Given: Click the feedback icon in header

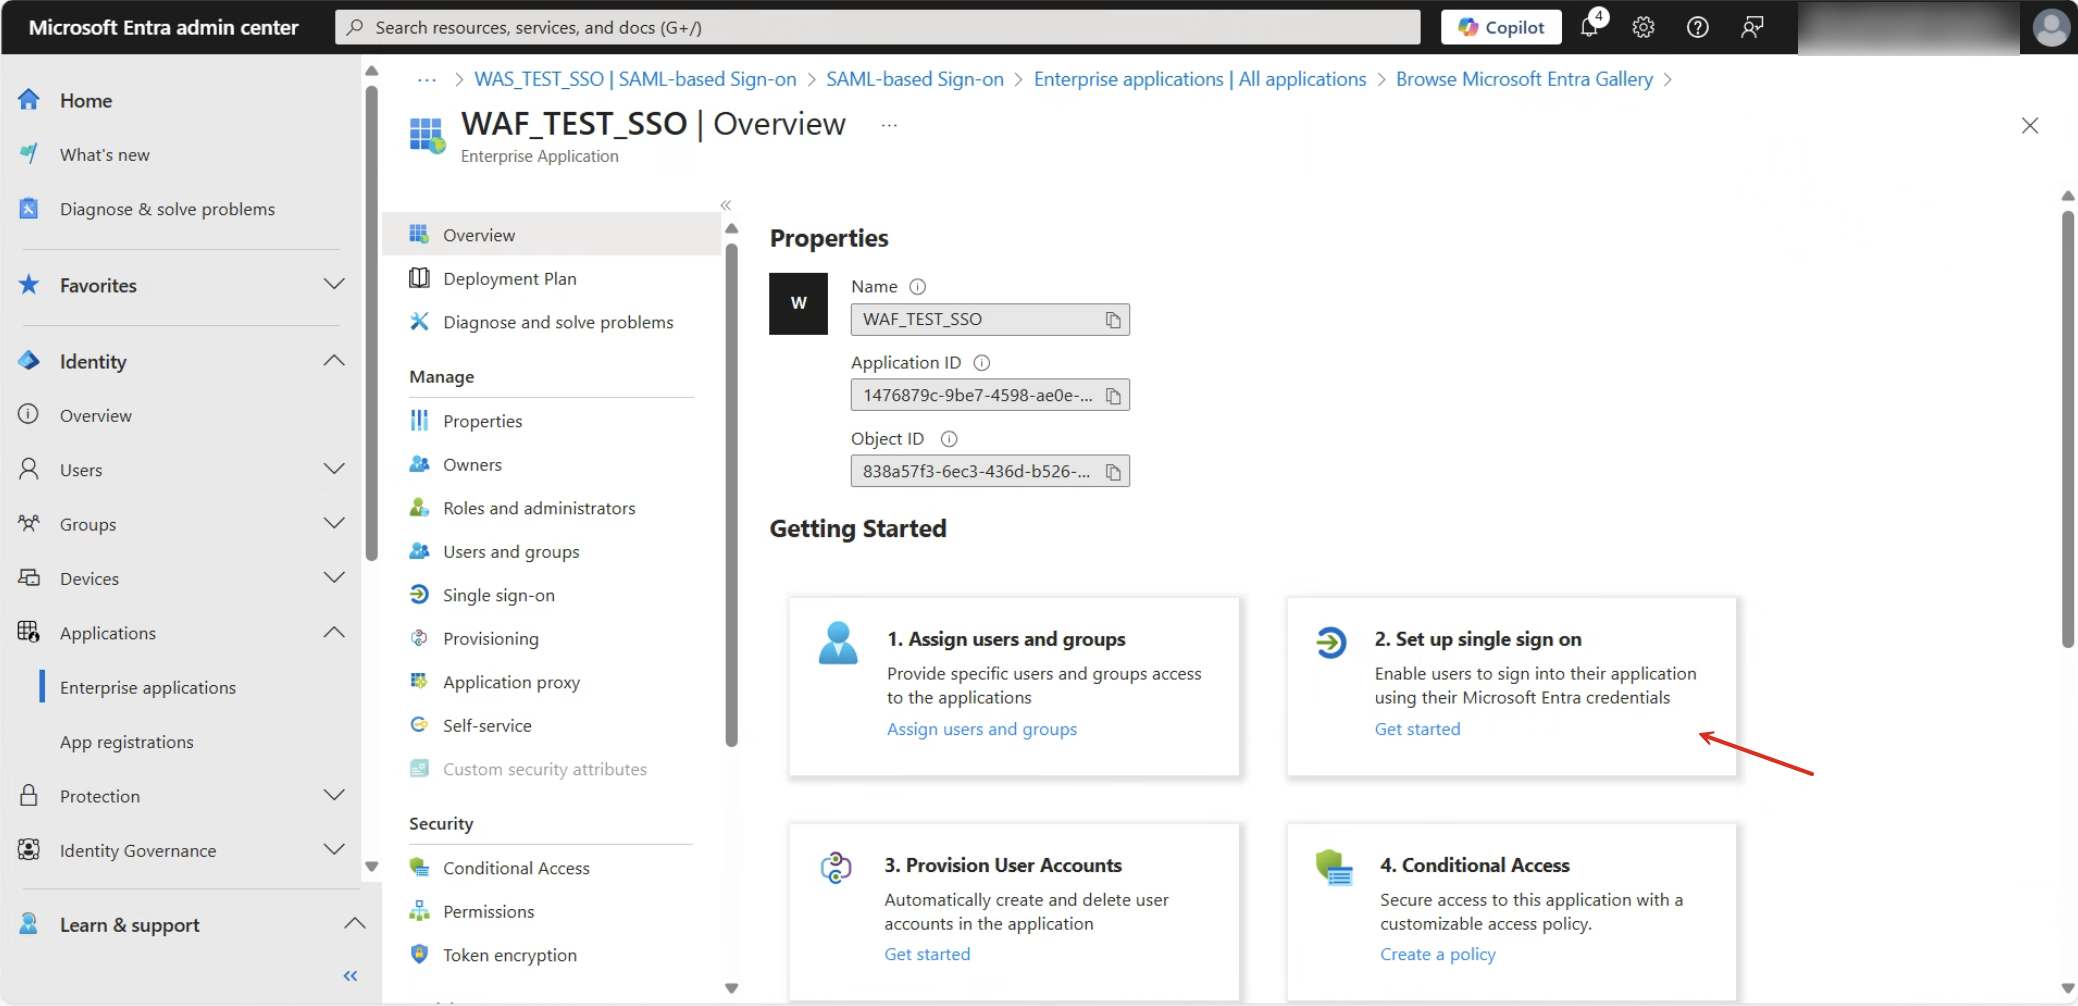Looking at the screenshot, I should [x=1751, y=27].
